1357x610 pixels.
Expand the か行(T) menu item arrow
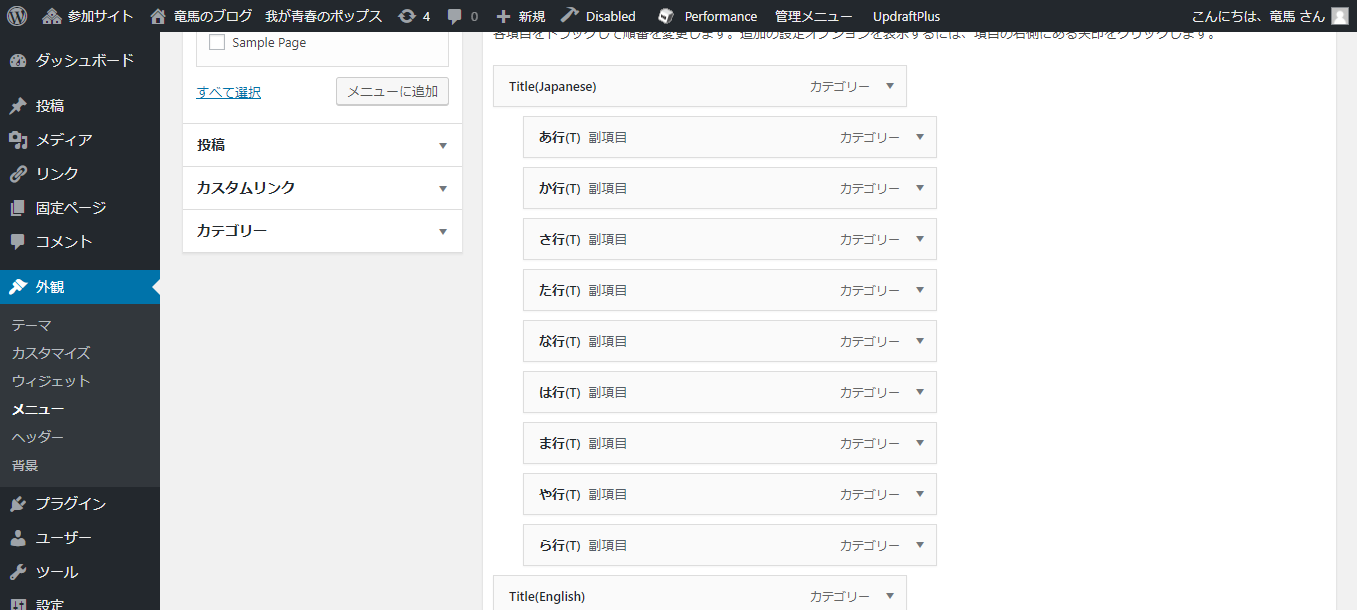pos(920,188)
